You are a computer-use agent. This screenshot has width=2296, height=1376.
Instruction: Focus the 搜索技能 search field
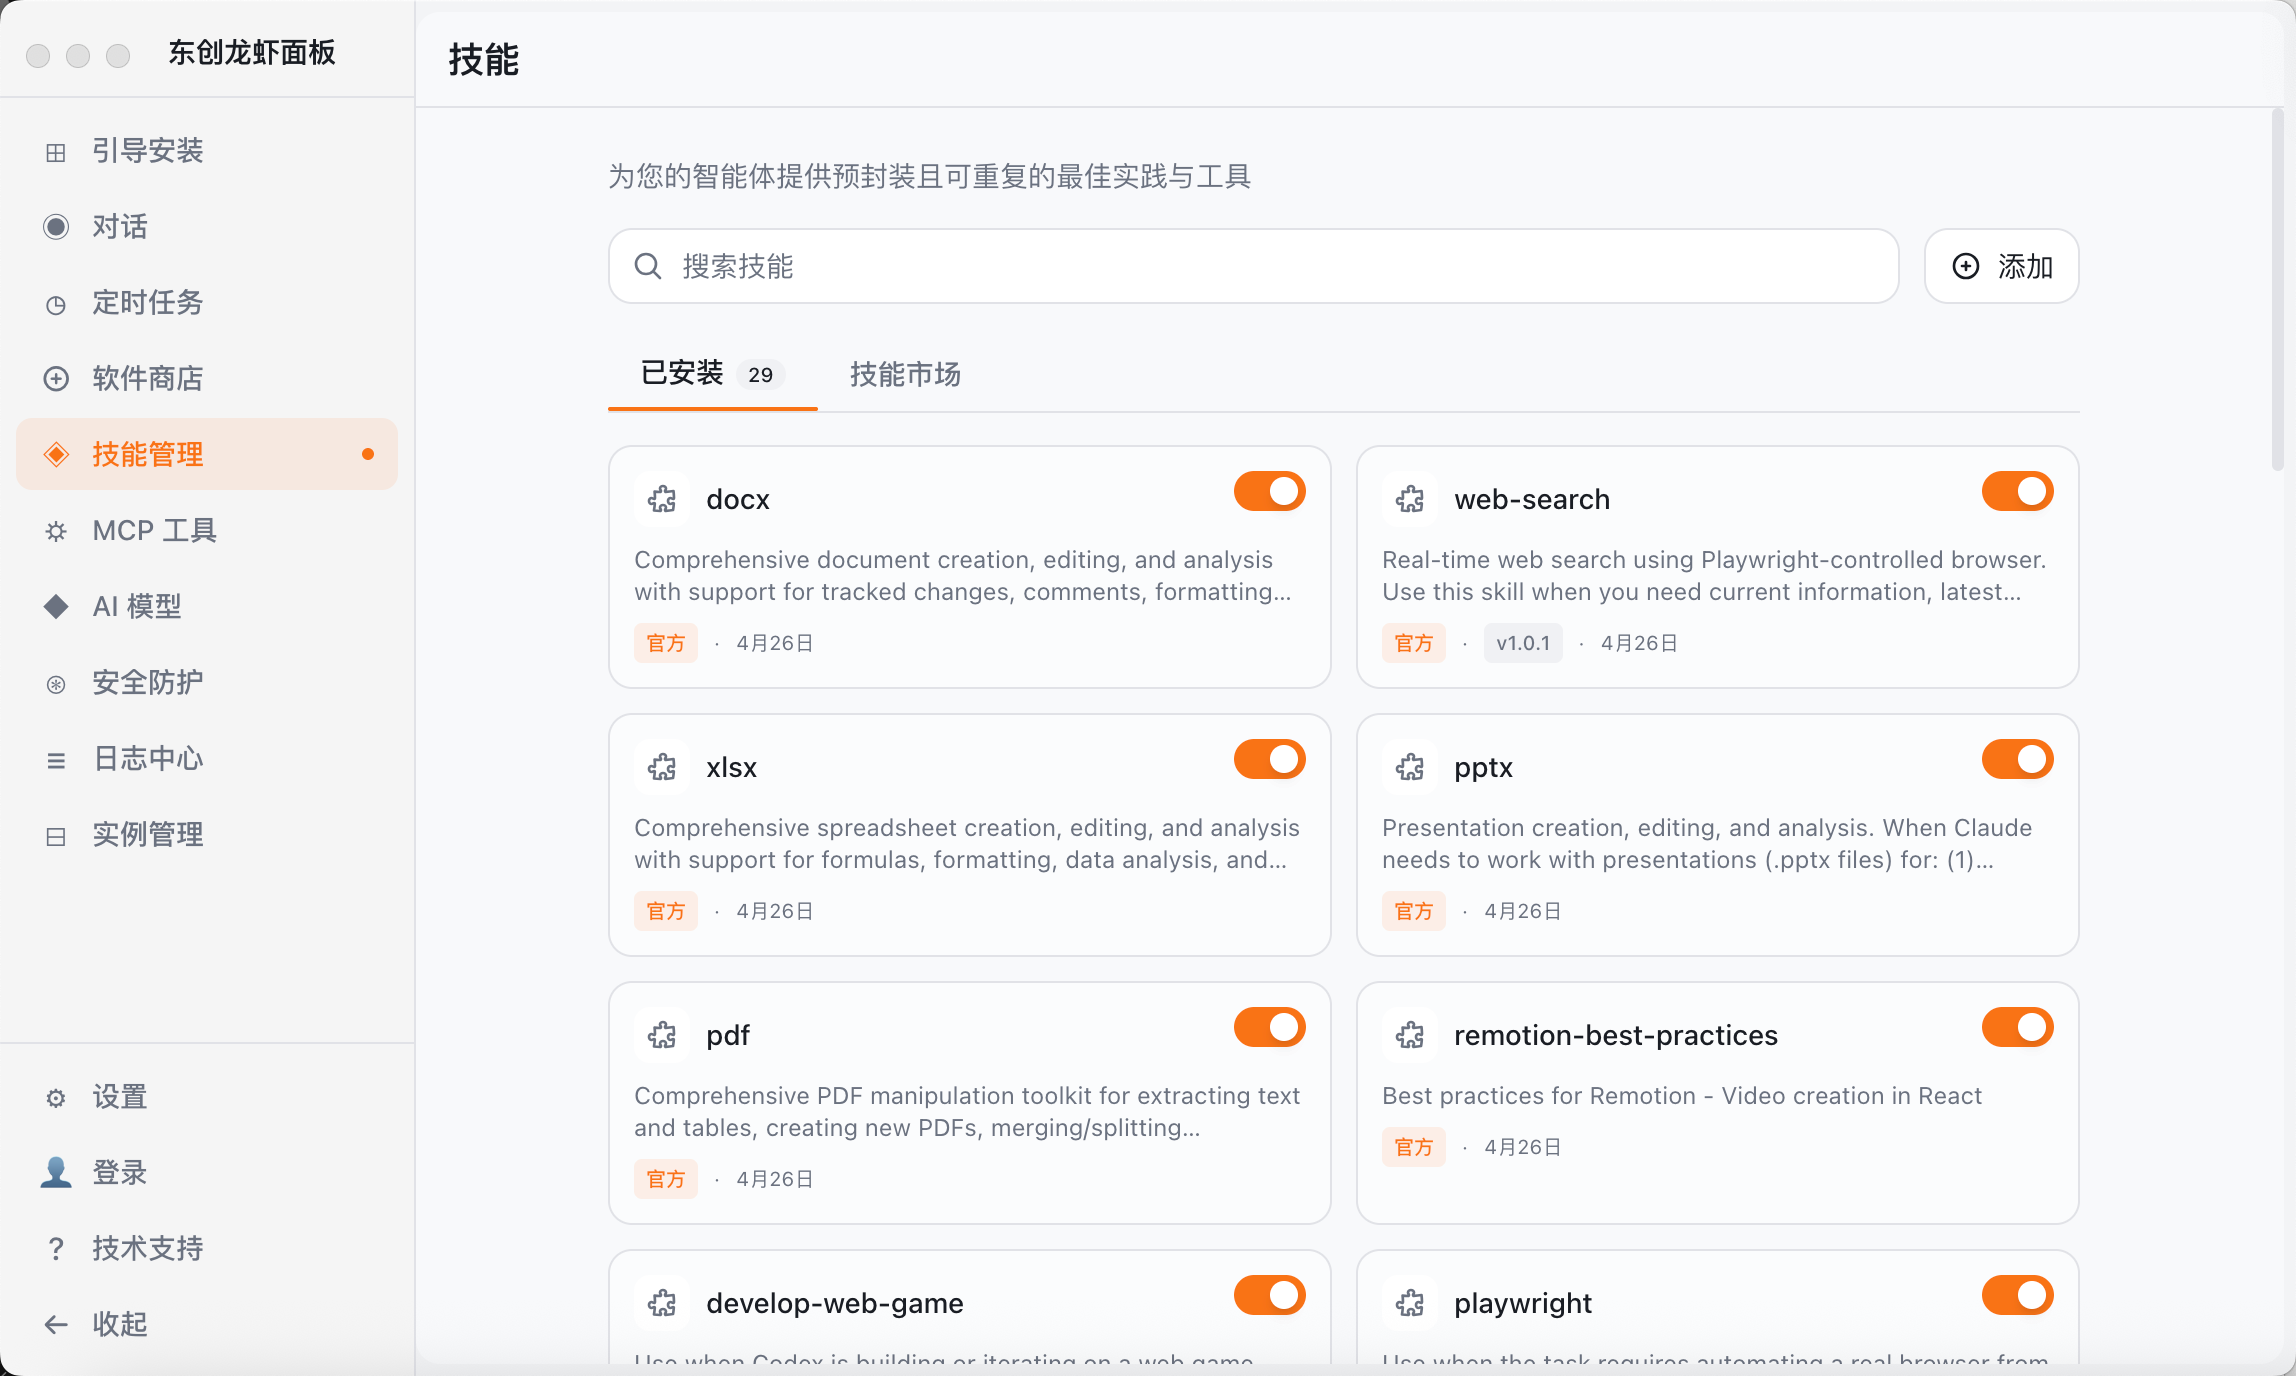(x=1254, y=266)
